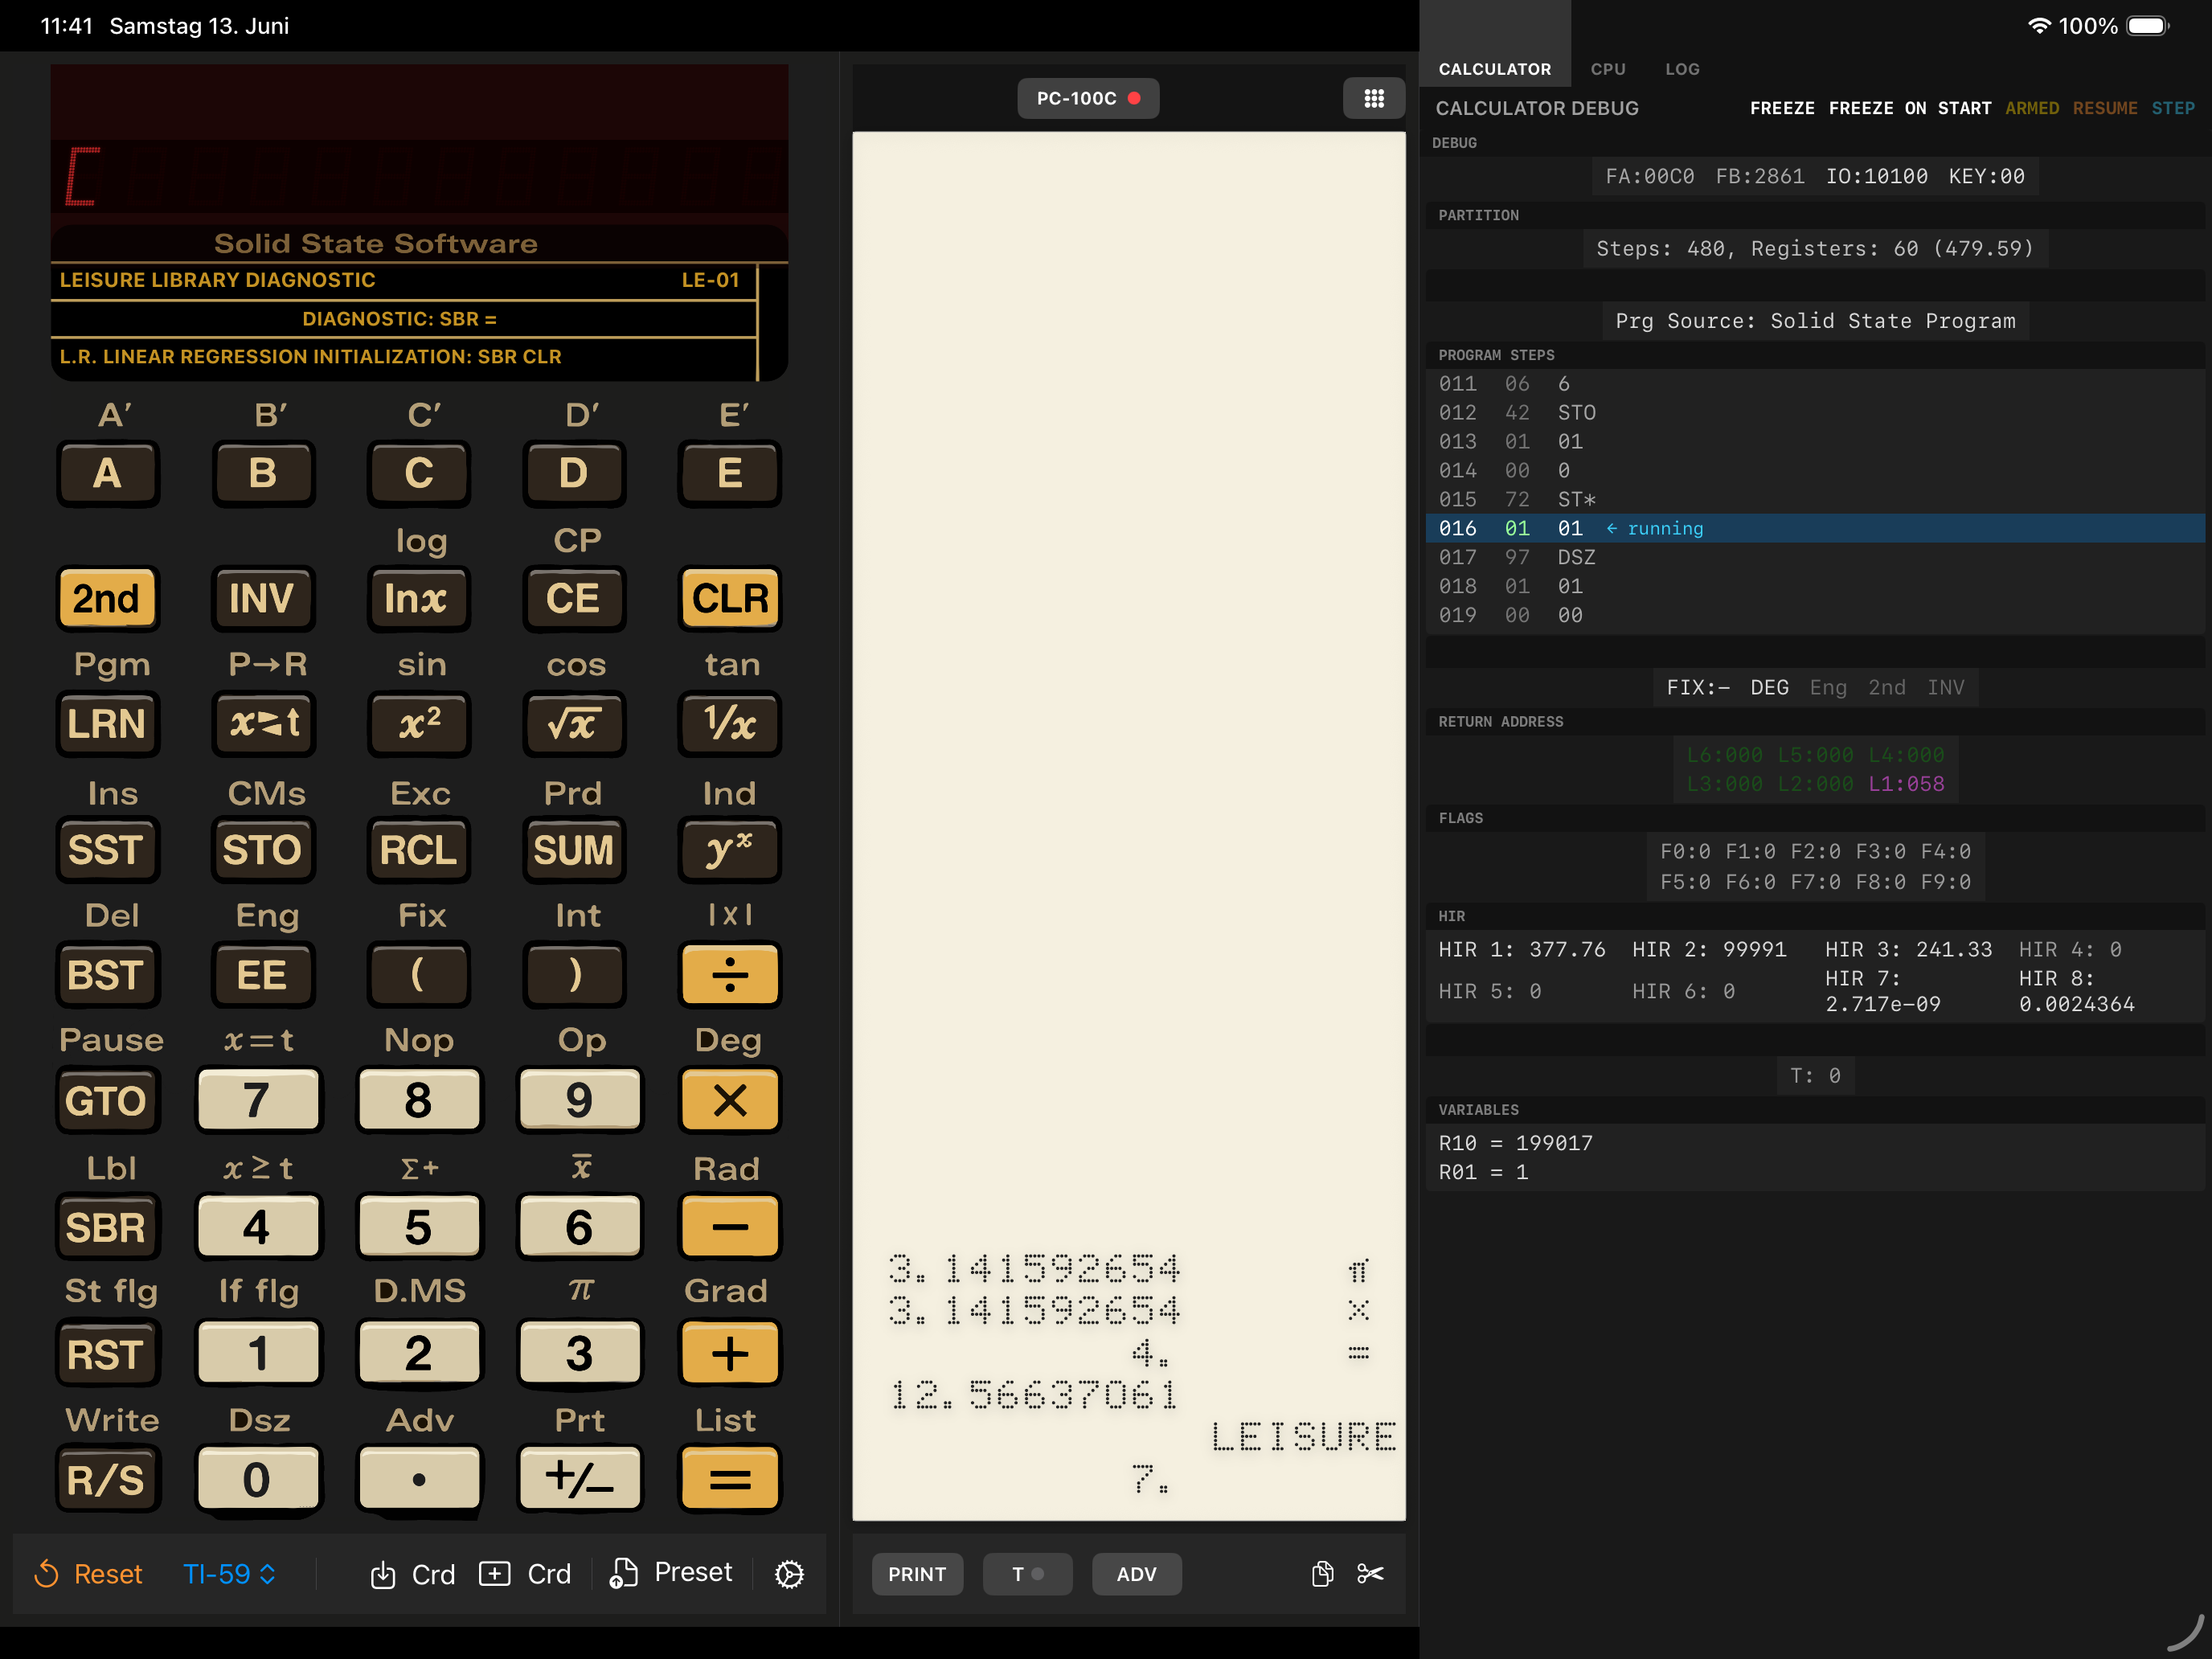The width and height of the screenshot is (2212, 1659).
Task: Tap the GTO key
Action: [107, 1100]
